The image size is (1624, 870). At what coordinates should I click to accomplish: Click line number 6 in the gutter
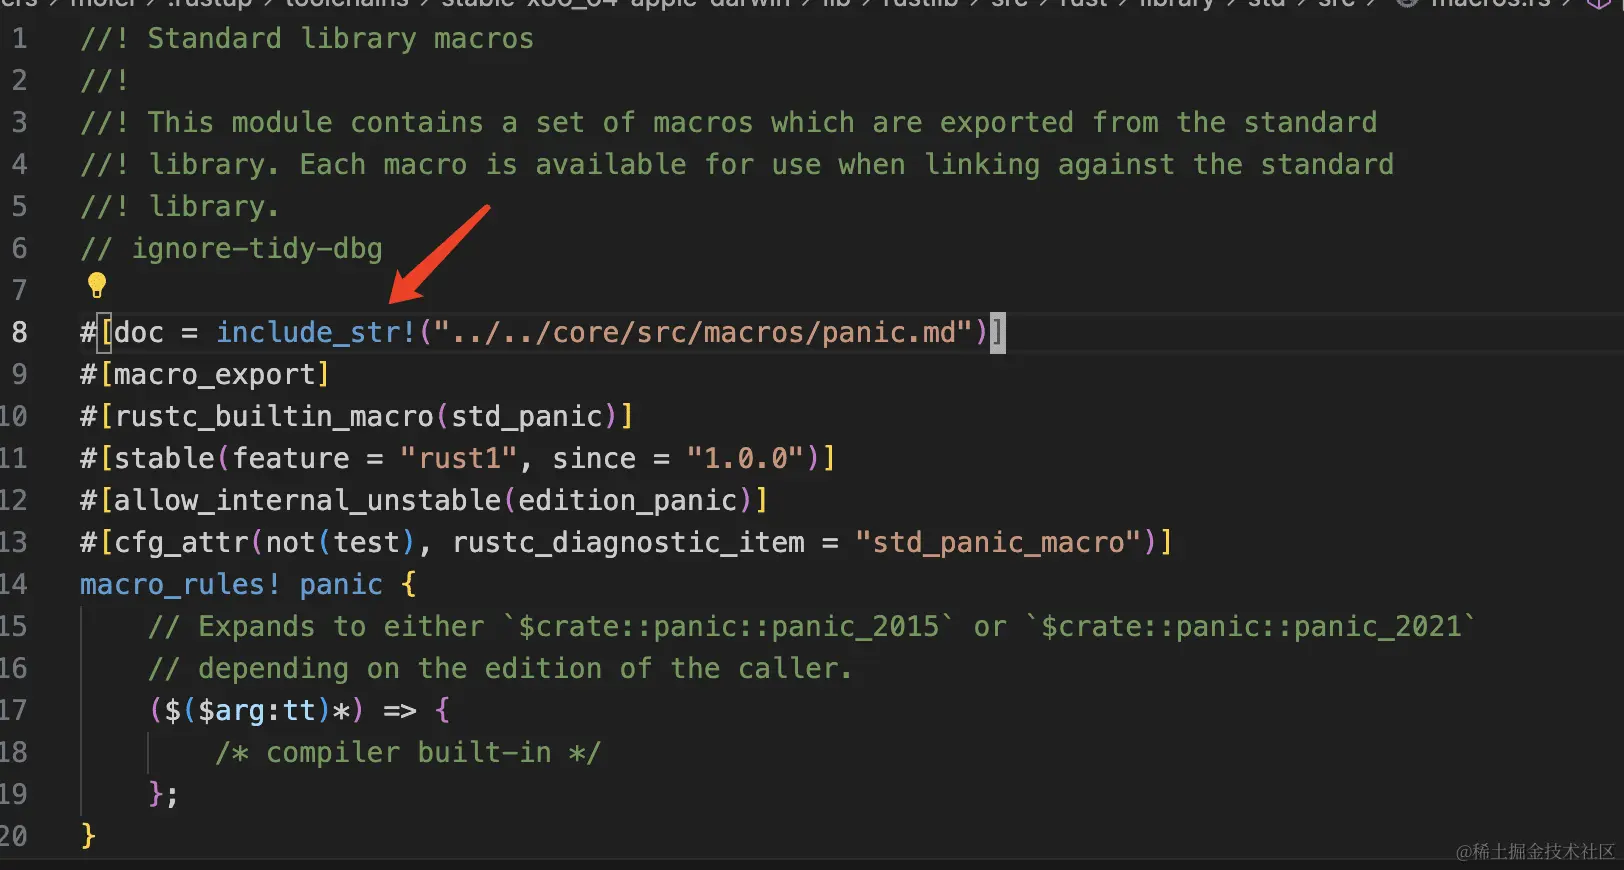tap(19, 248)
